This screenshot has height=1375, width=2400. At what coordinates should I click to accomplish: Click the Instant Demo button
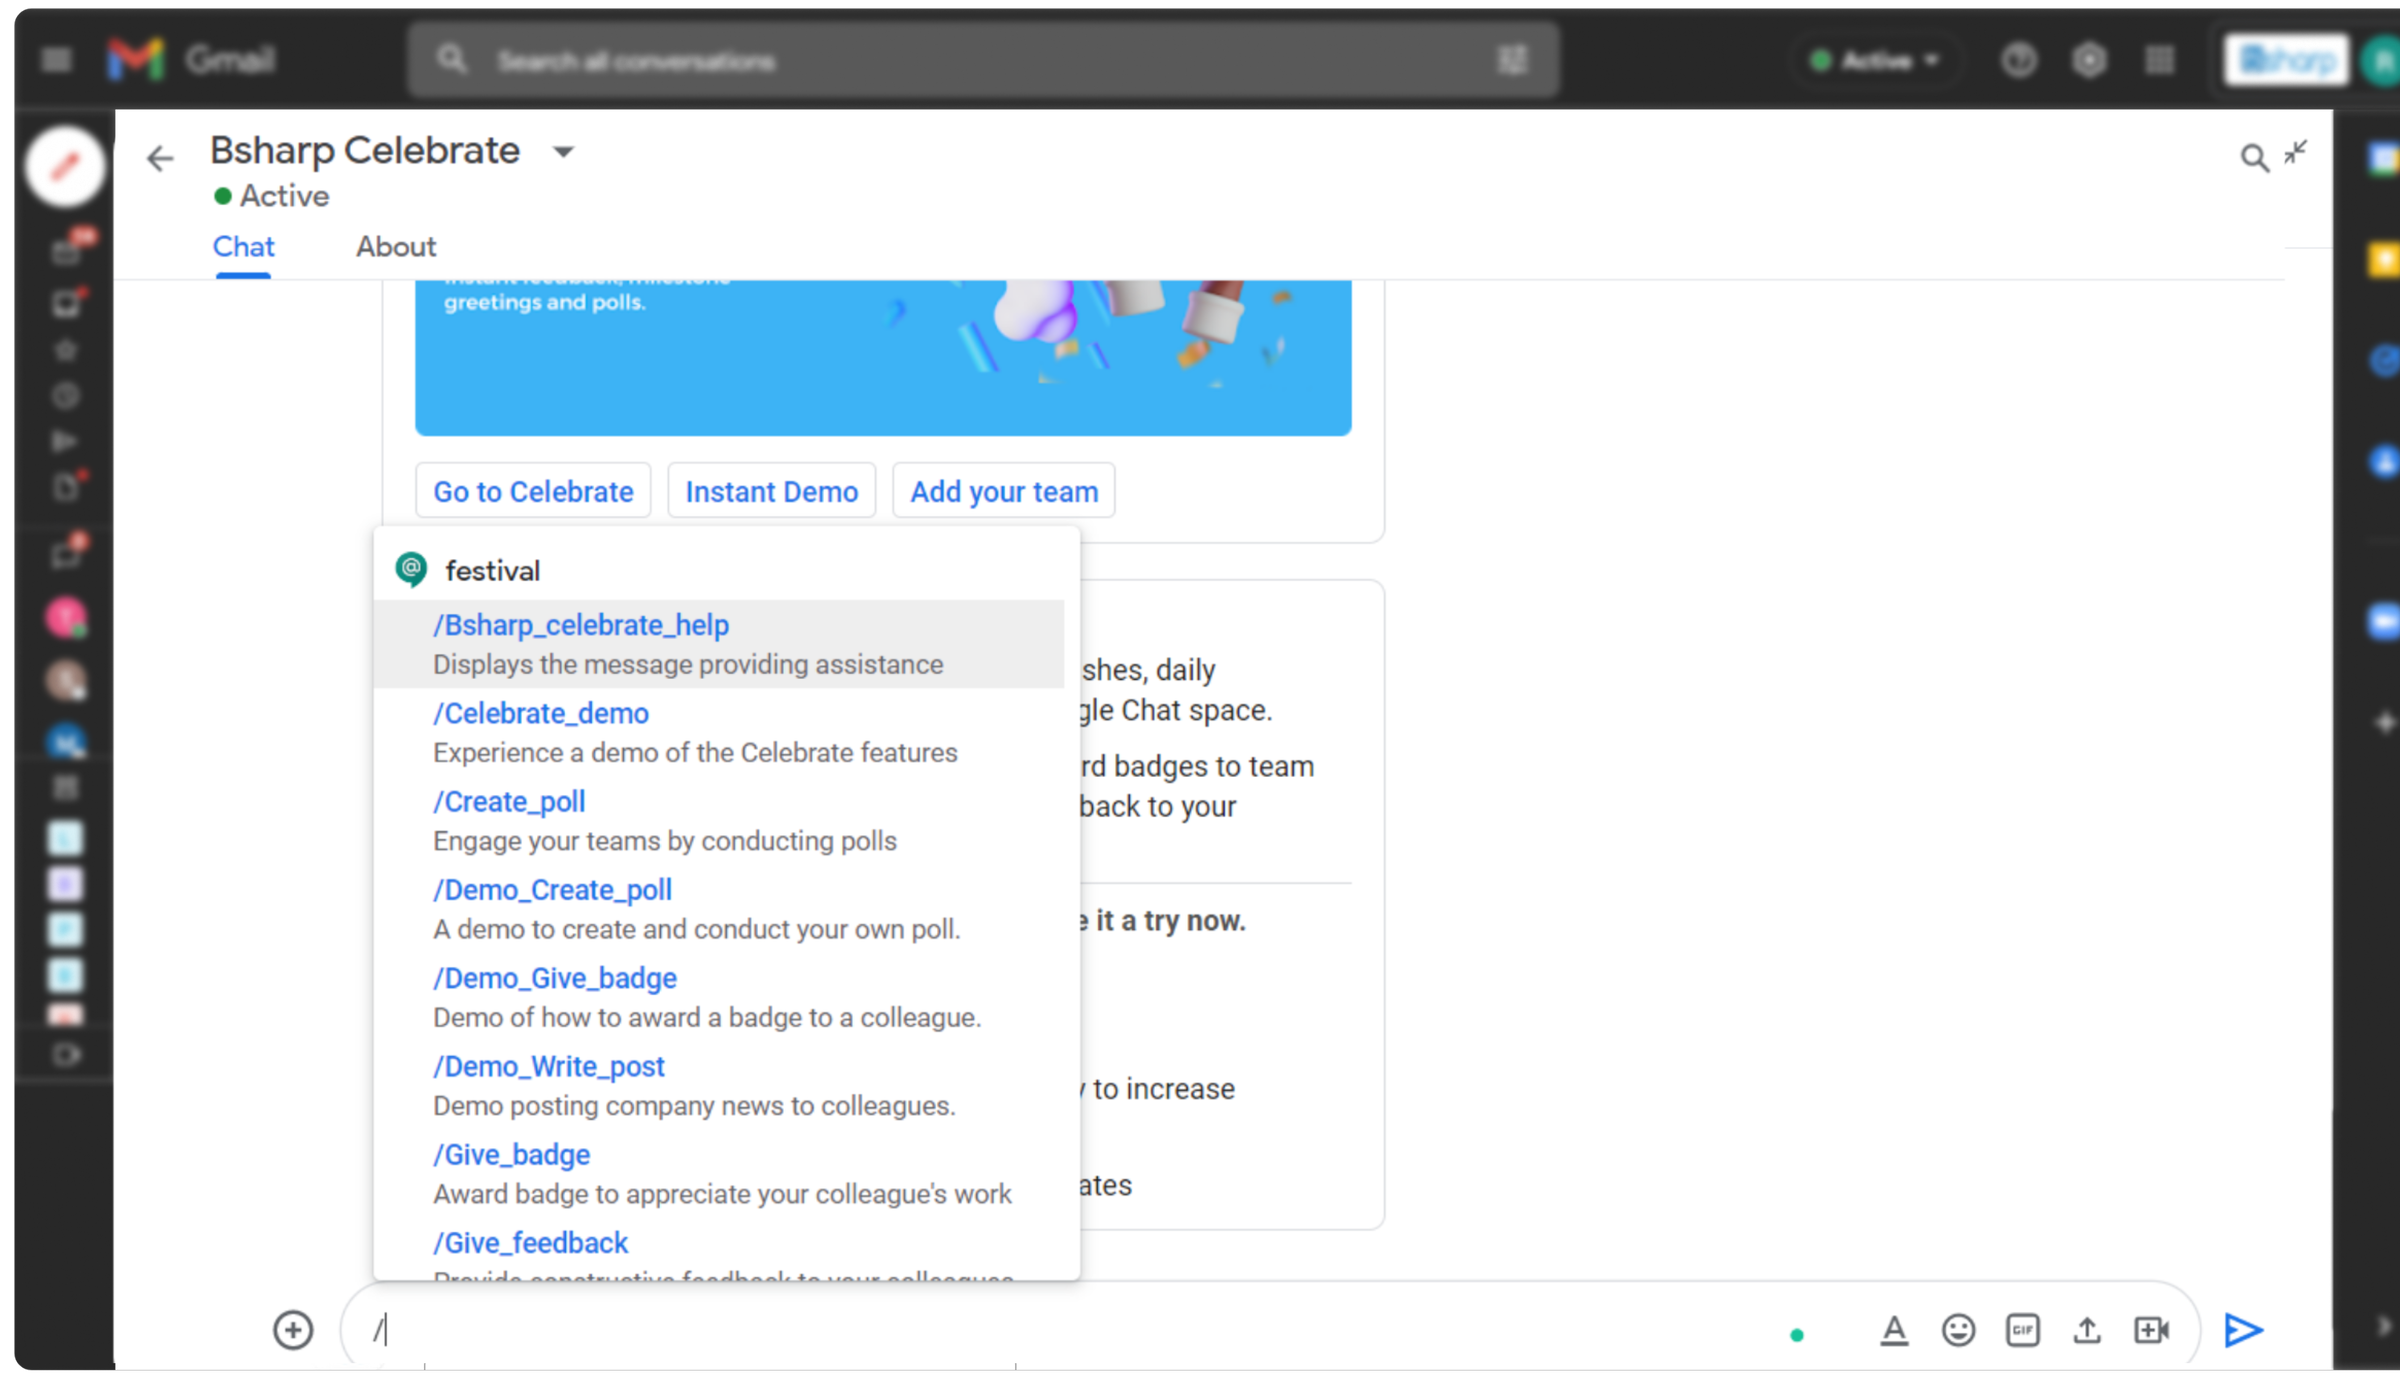(x=771, y=491)
